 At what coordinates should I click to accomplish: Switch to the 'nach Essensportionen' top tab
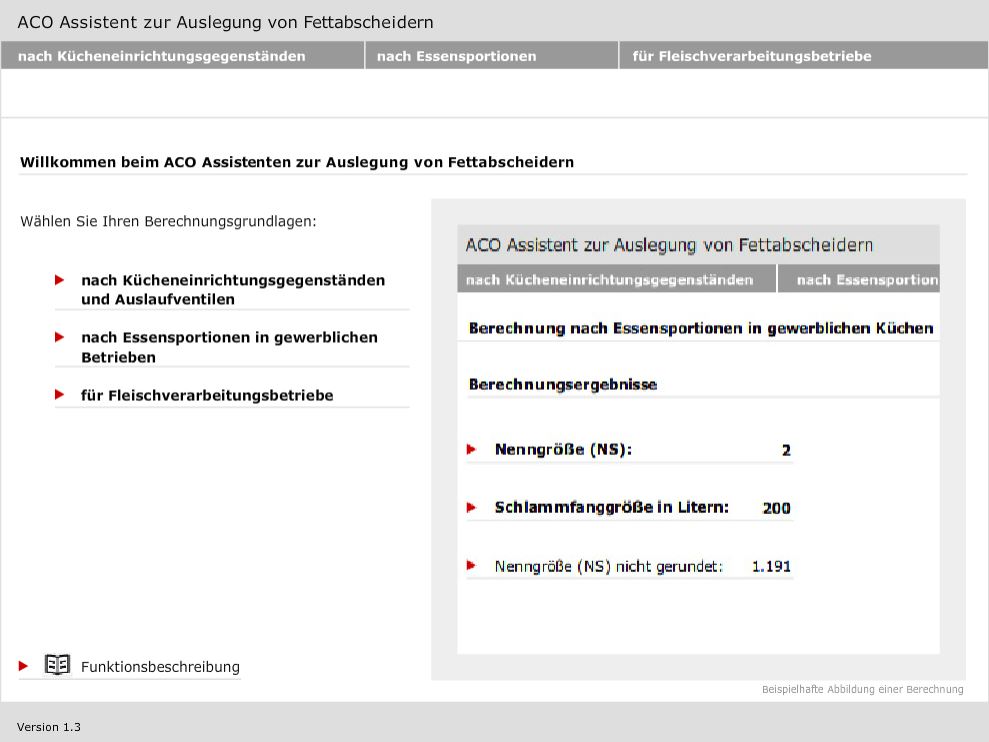click(x=491, y=56)
